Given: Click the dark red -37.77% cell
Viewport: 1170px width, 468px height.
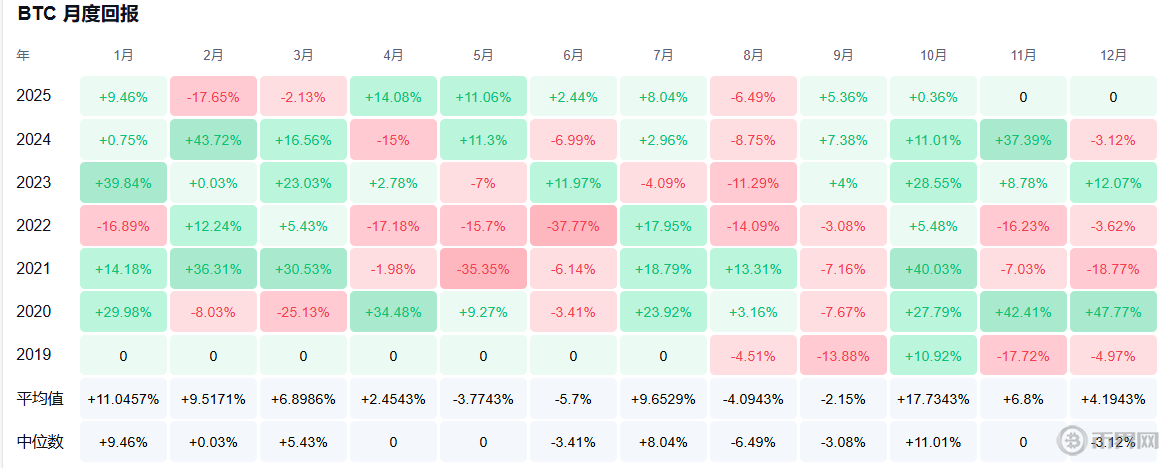Looking at the screenshot, I should click(x=574, y=226).
